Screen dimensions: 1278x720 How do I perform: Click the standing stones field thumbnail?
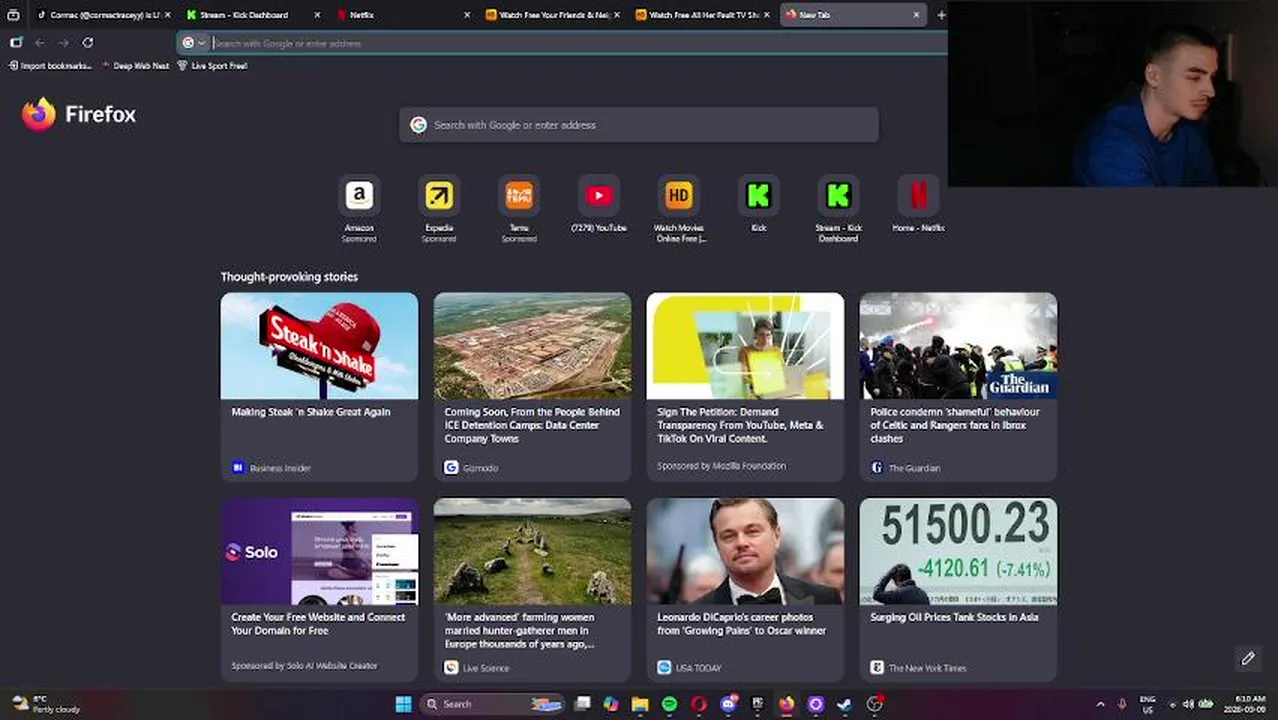532,551
